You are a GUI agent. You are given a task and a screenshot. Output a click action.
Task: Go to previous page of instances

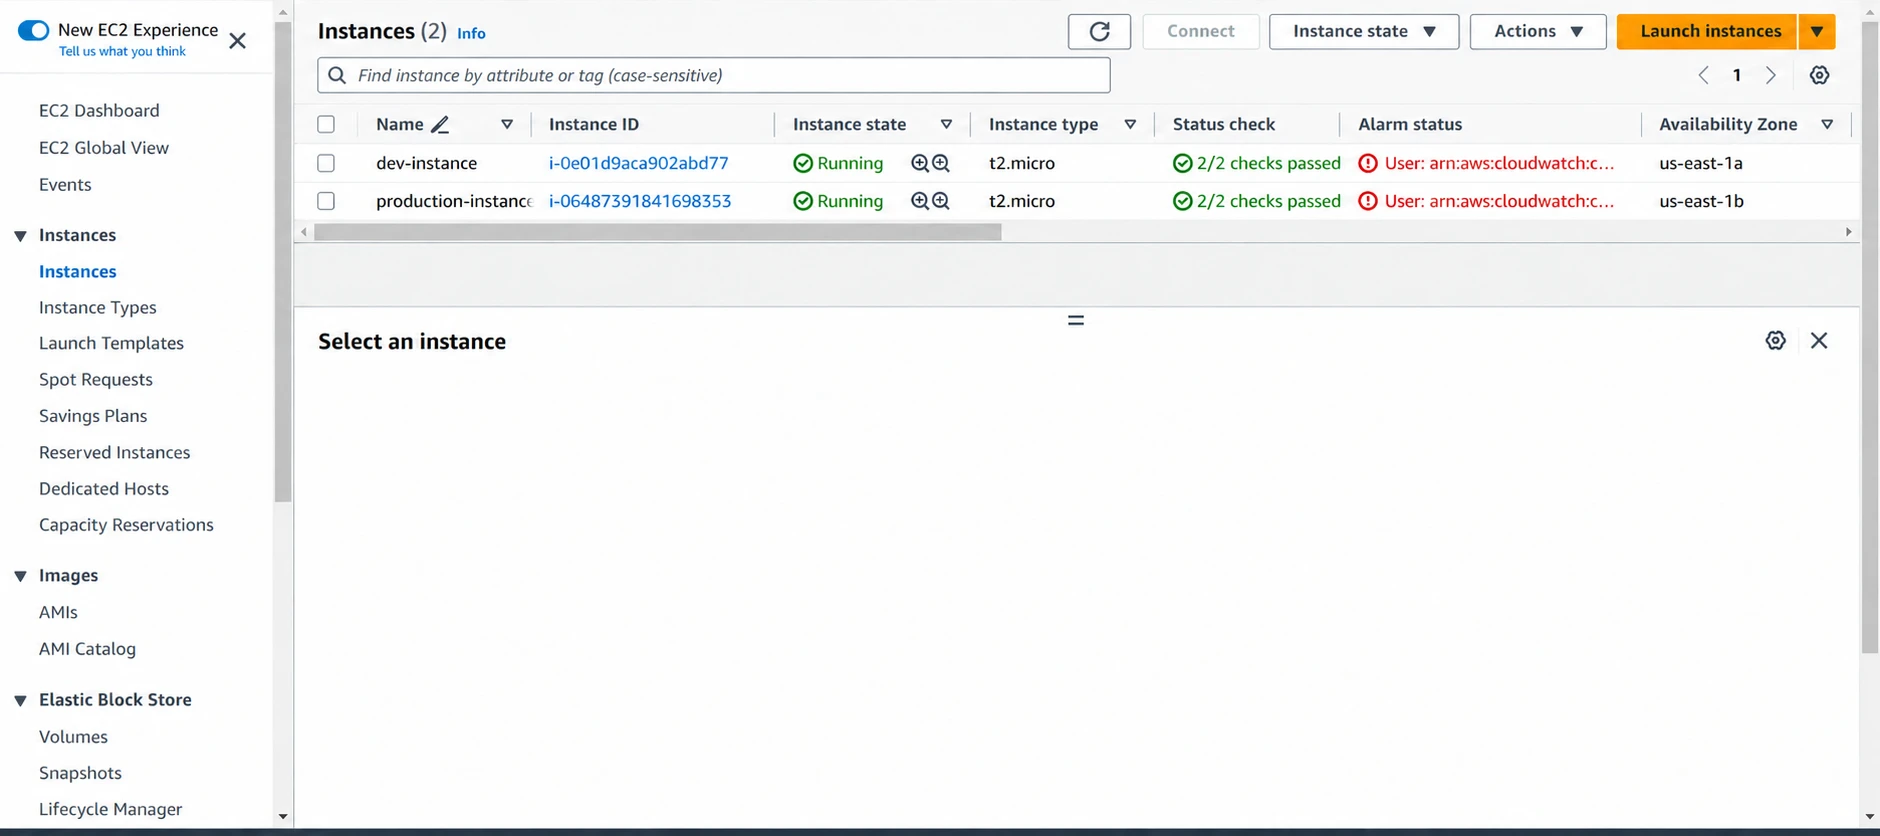pos(1704,75)
